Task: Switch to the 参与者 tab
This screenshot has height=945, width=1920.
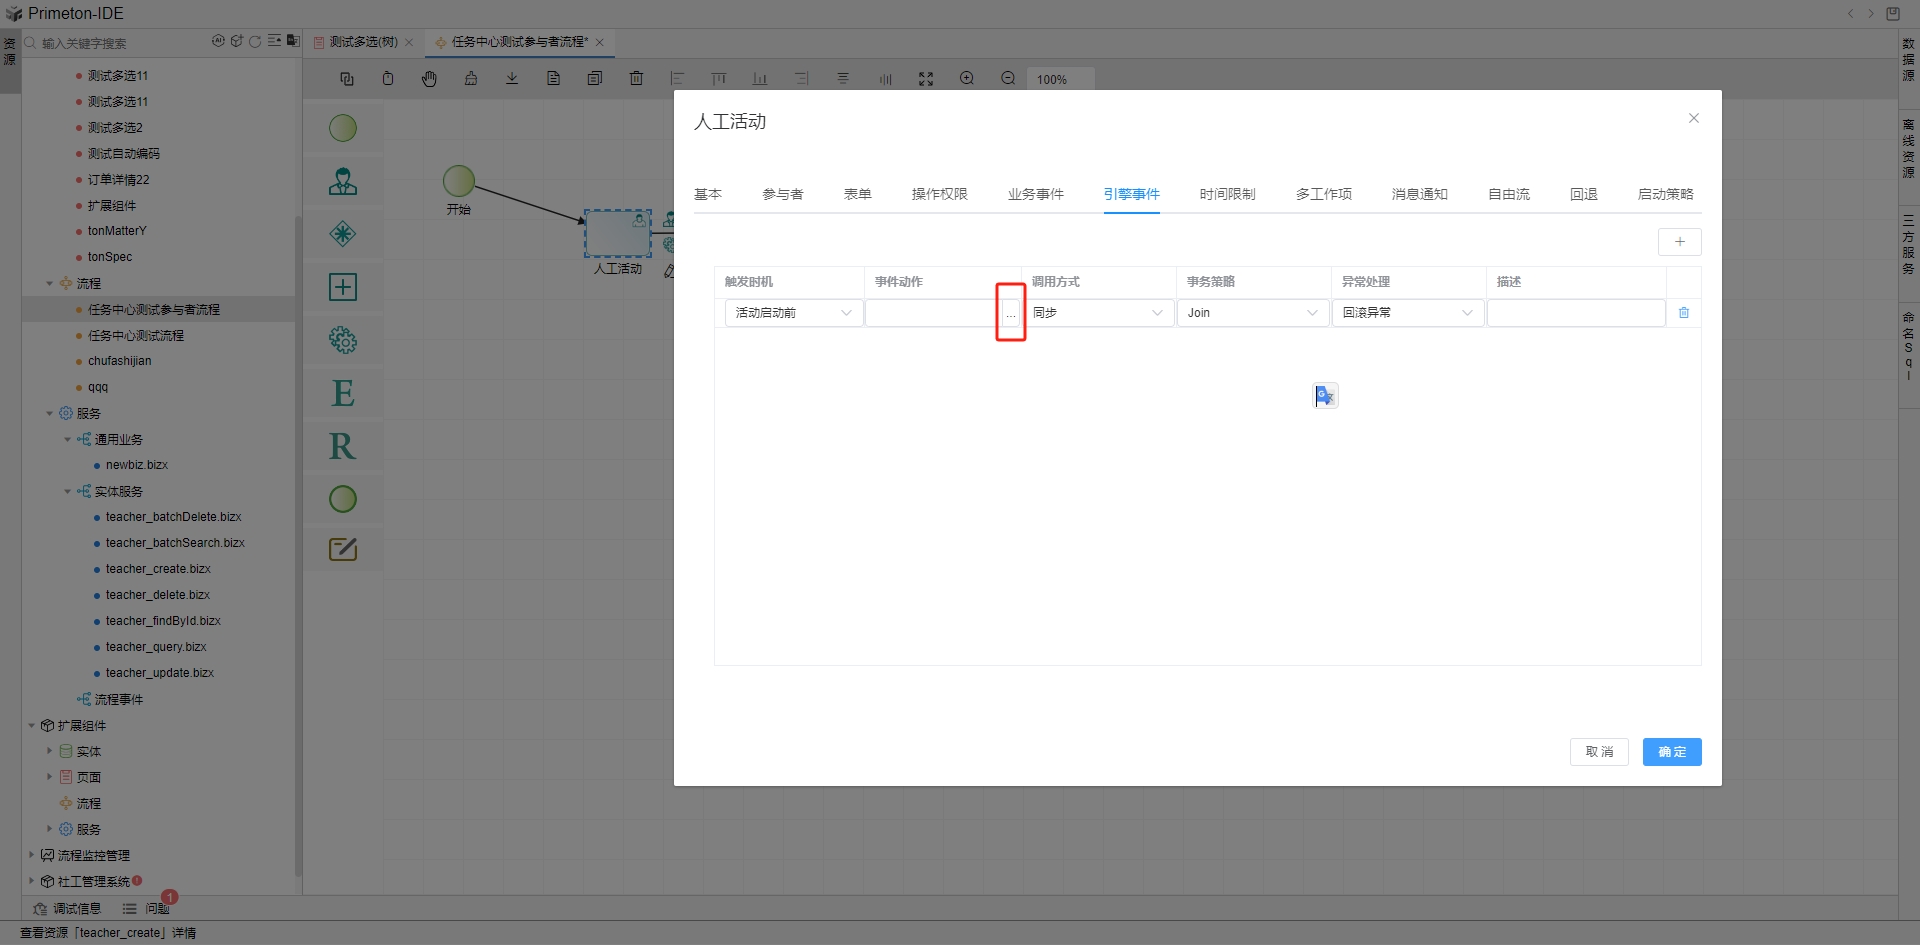Action: click(x=782, y=194)
